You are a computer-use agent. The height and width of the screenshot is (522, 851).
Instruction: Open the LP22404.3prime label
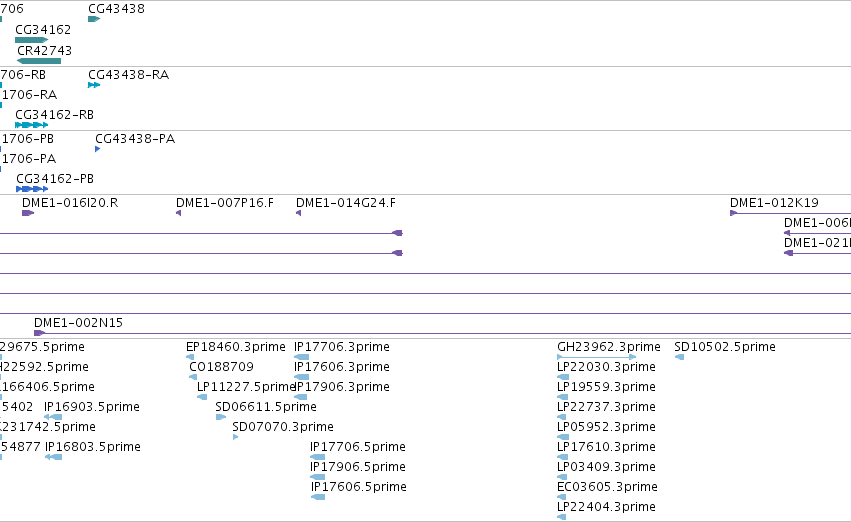coord(606,506)
